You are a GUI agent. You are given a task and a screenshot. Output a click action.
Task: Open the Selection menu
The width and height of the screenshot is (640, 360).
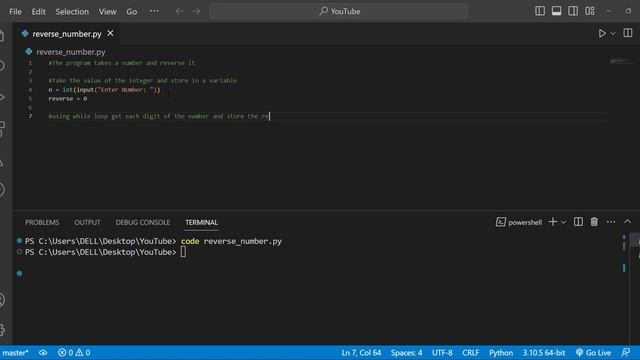pos(72,11)
